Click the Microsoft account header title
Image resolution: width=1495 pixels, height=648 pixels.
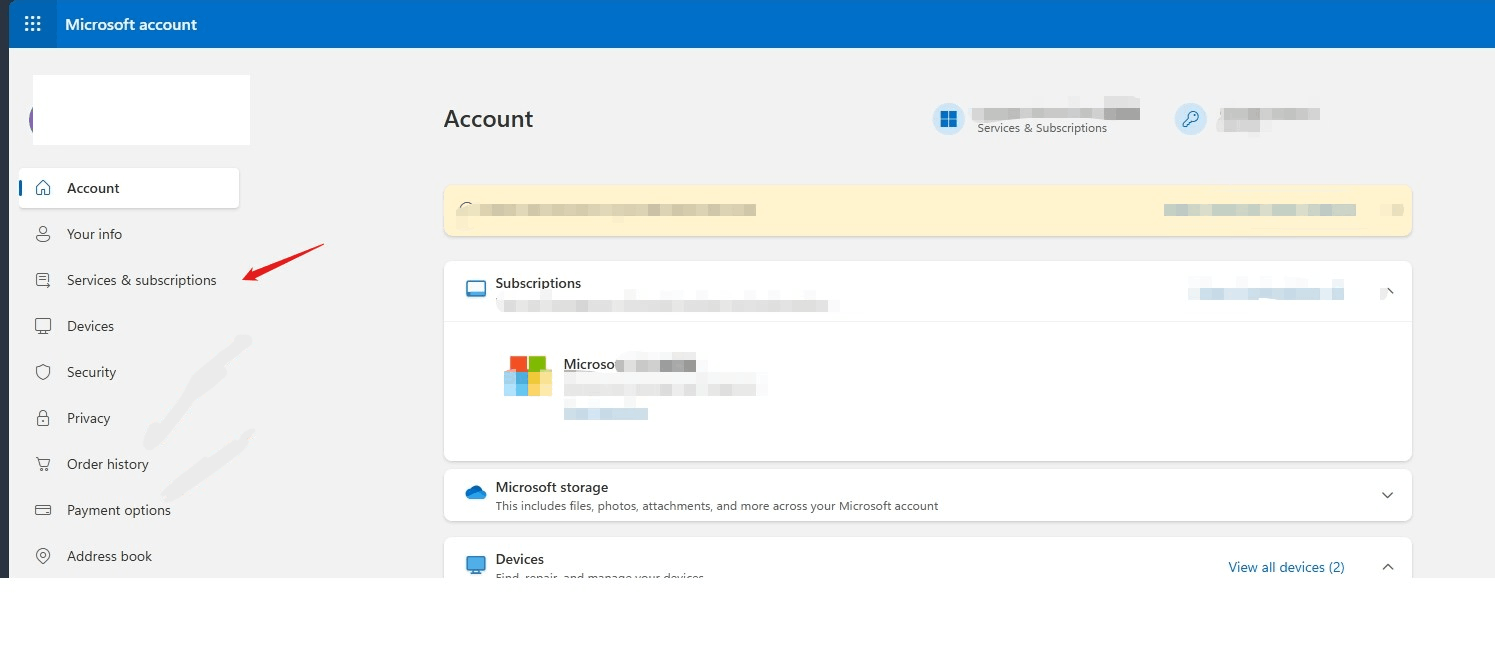(131, 24)
